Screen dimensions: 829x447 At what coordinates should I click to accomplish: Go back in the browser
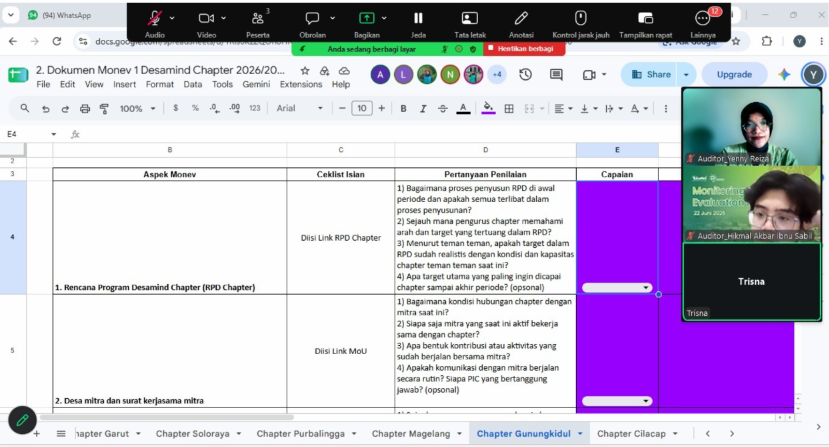coord(13,41)
